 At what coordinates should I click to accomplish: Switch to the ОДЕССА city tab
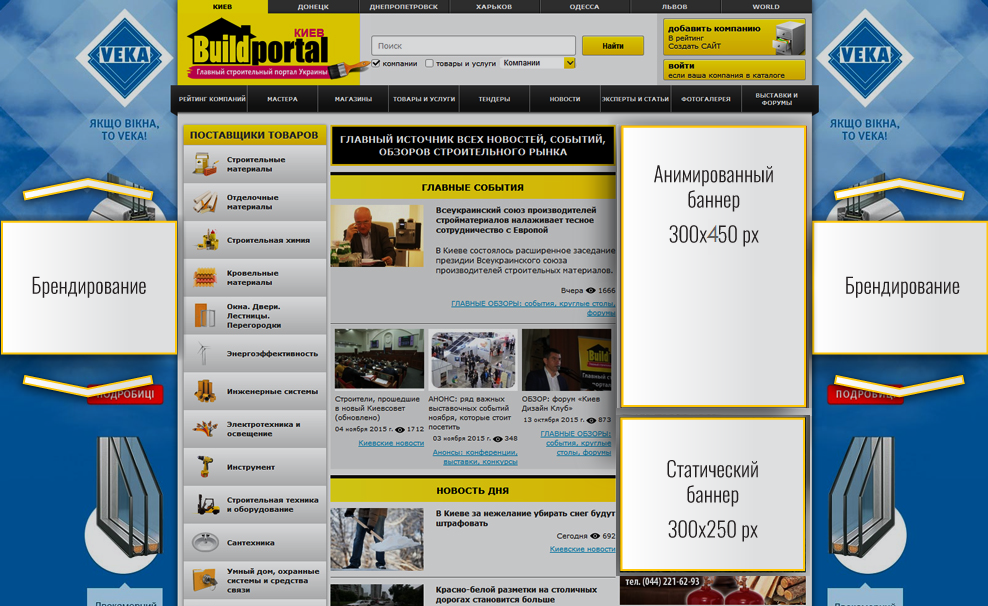click(x=585, y=6)
